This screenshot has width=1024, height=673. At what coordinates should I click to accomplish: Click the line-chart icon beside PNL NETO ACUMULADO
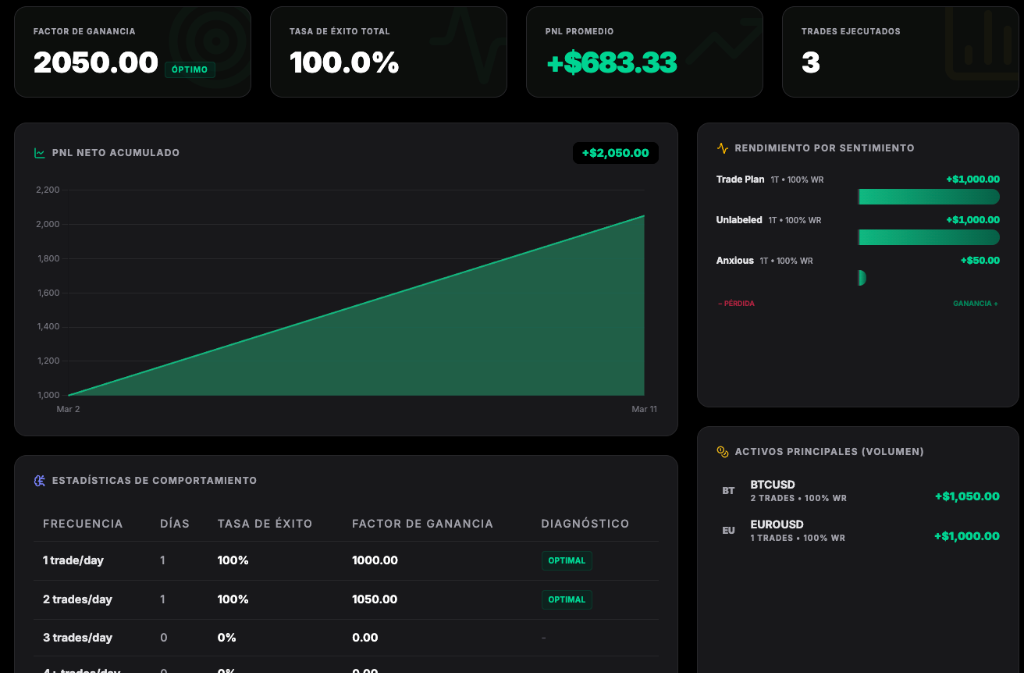pyautogui.click(x=38, y=152)
